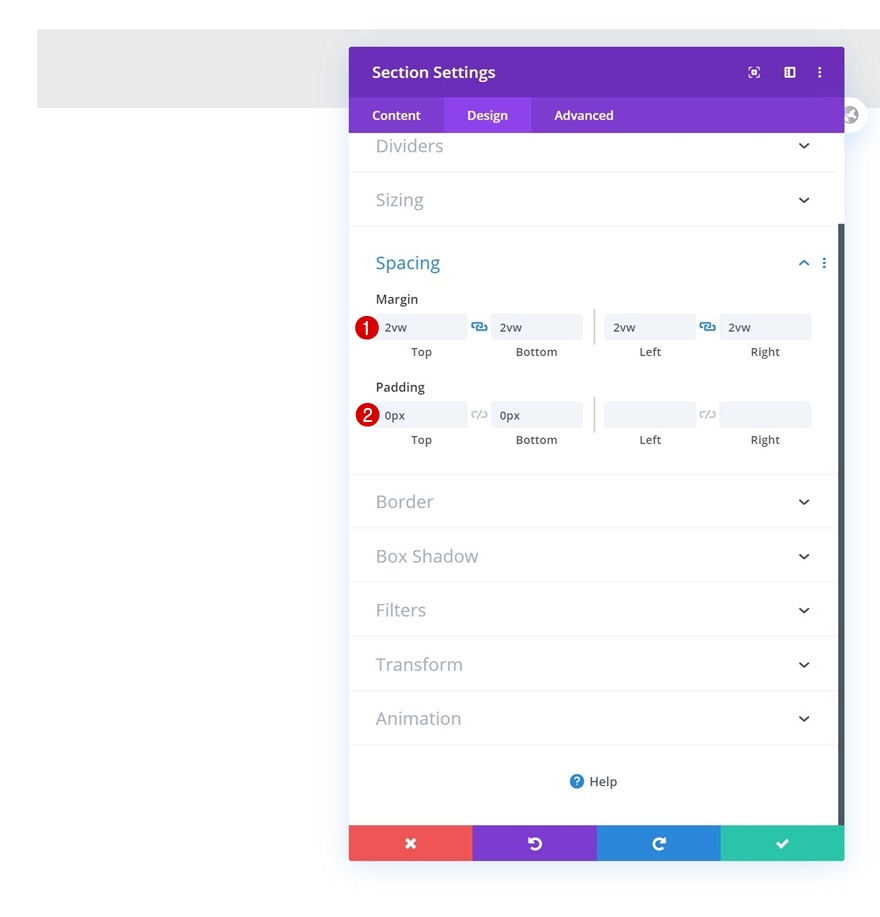This screenshot has height=917, width=880.
Task: Unlink margin left and right values
Action: (708, 327)
